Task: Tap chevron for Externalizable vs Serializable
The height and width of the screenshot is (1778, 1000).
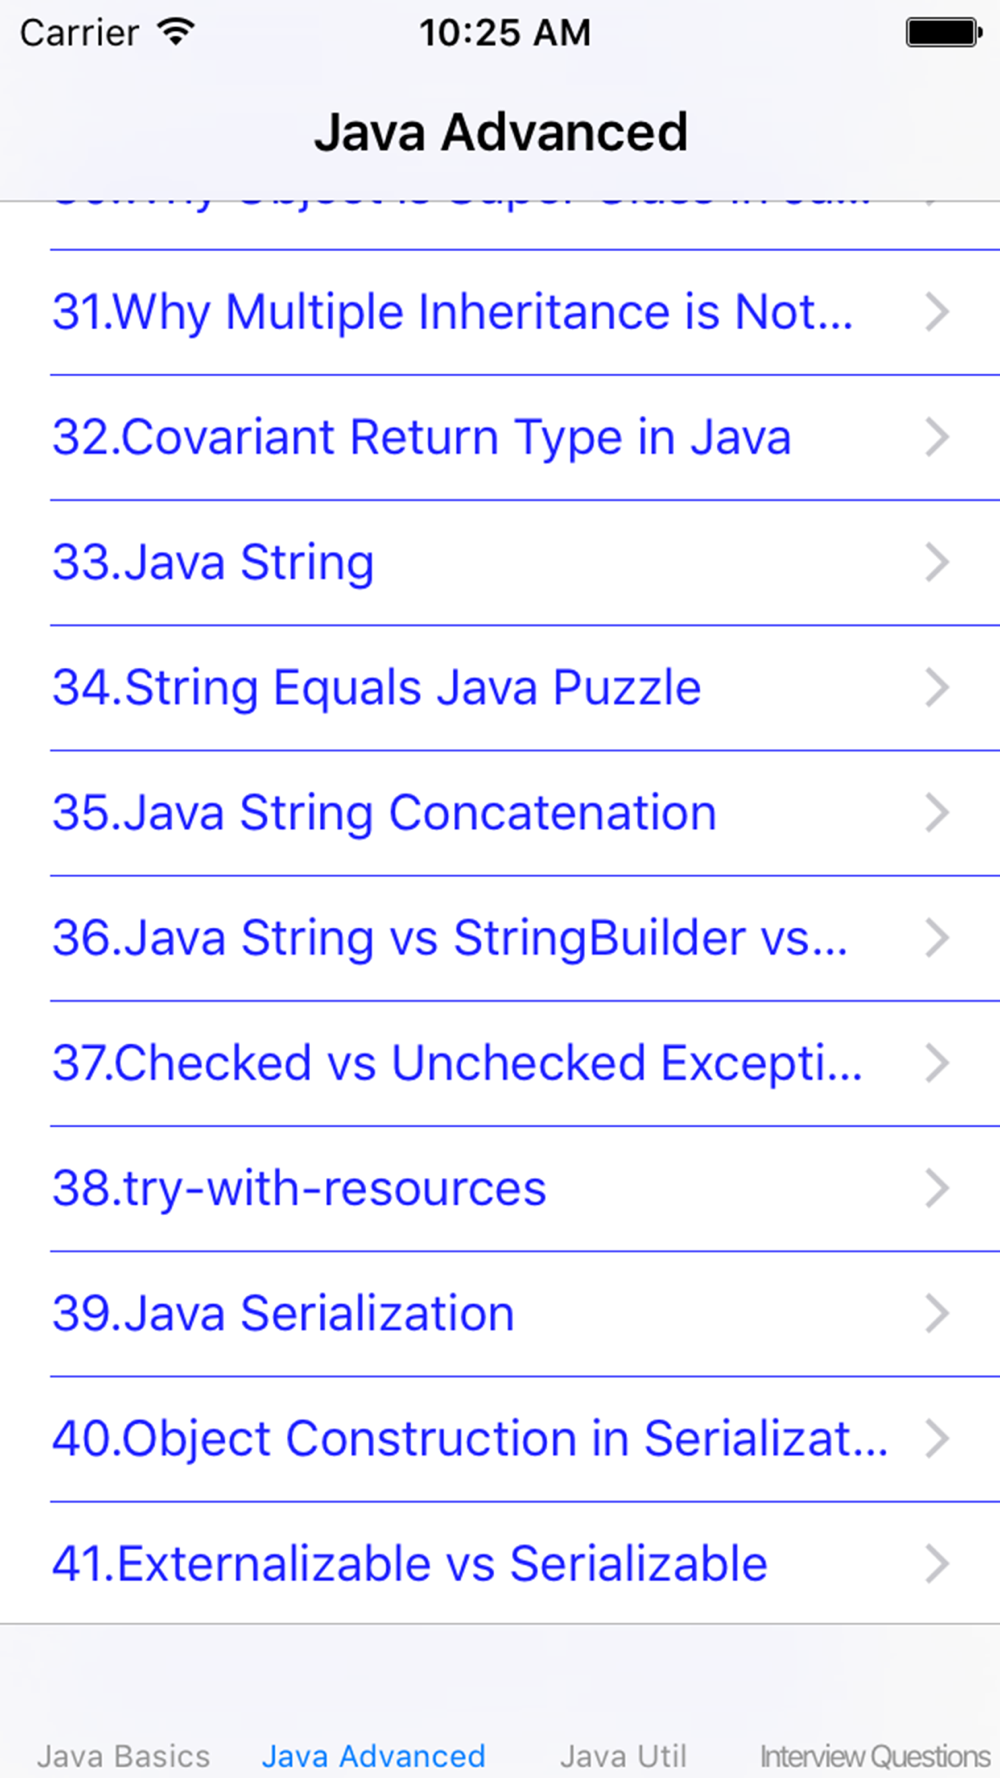Action: (937, 1564)
